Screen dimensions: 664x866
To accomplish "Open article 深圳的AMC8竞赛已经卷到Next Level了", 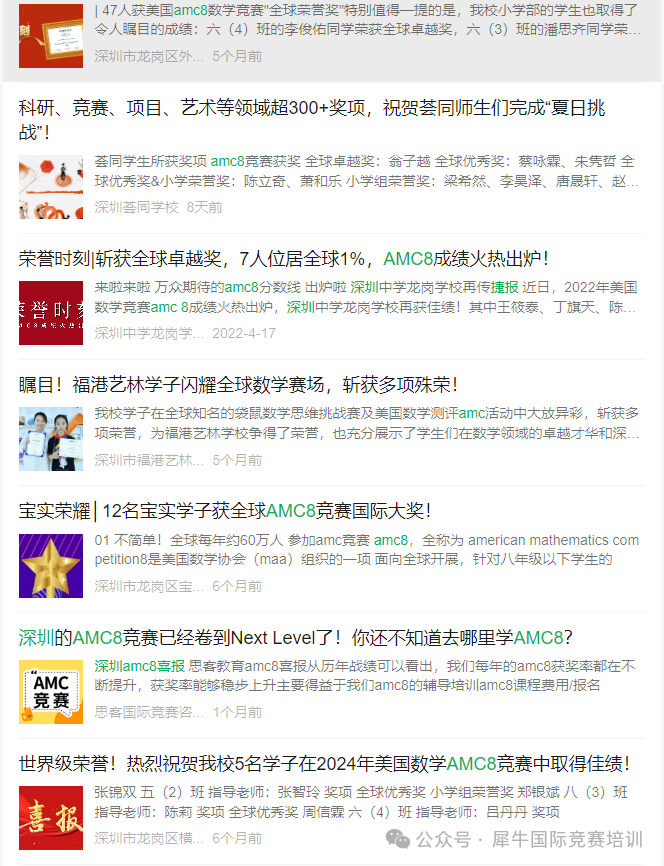I will click(x=296, y=637).
